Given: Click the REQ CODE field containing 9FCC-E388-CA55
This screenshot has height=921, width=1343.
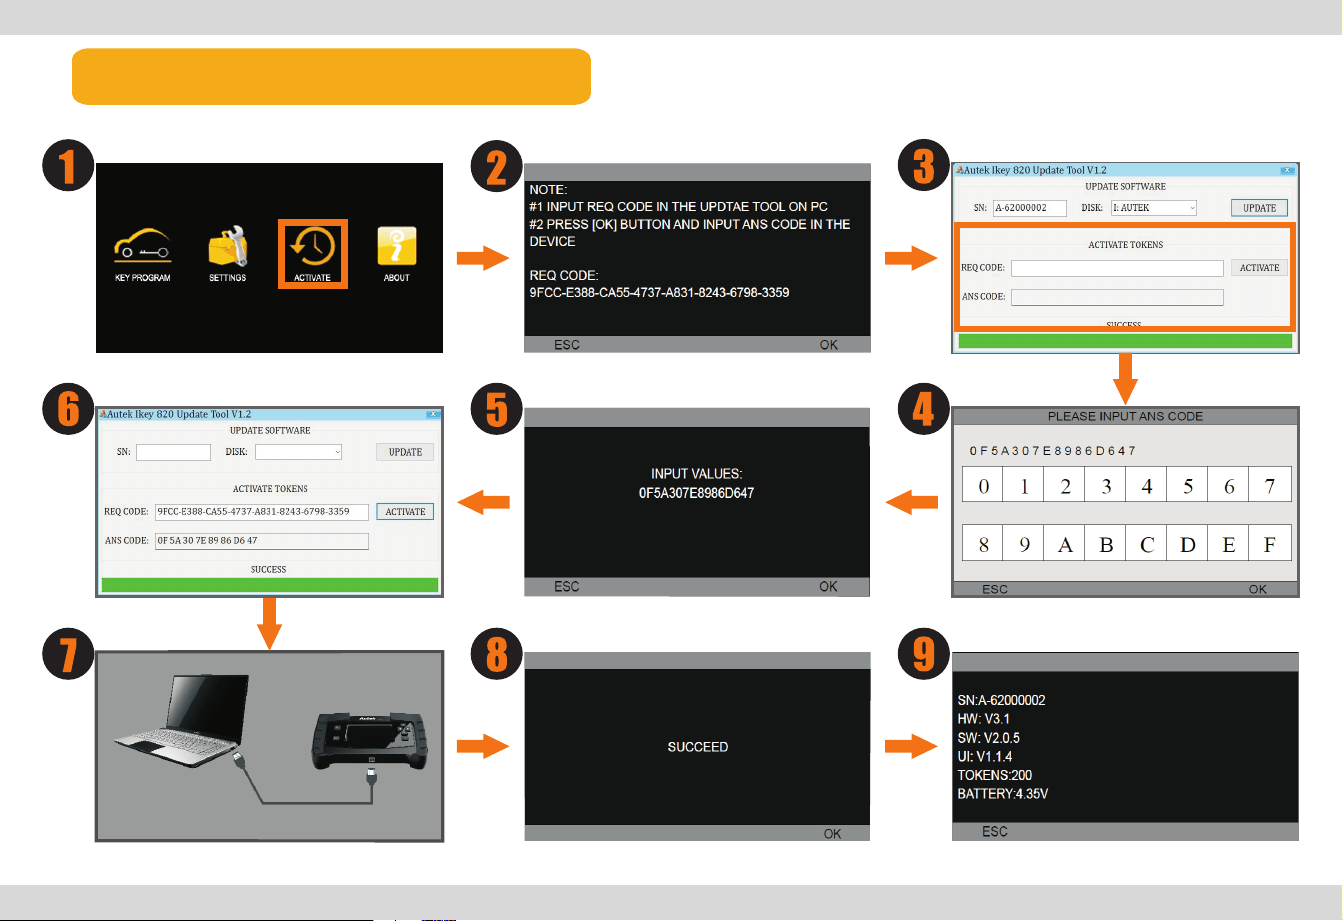Looking at the screenshot, I should (261, 512).
